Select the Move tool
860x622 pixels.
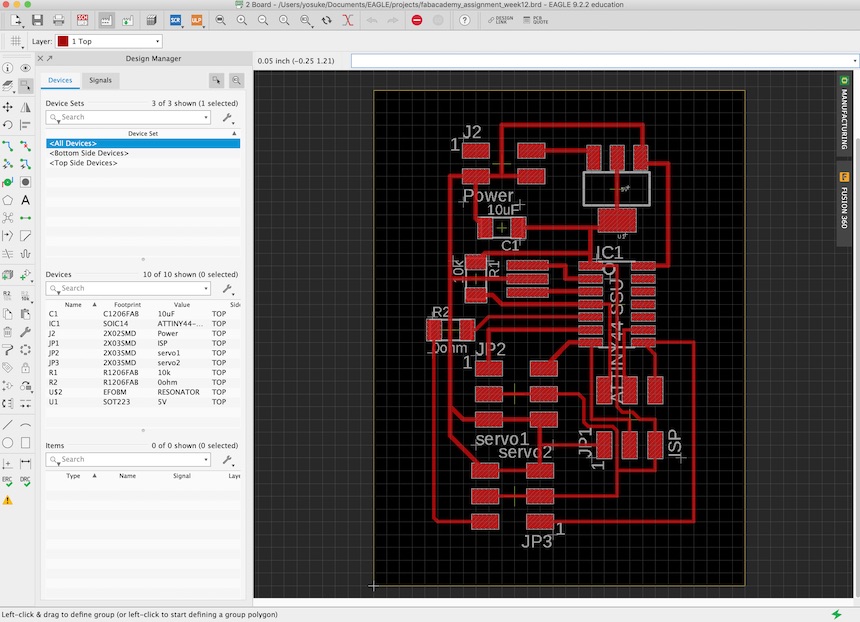[x=8, y=106]
